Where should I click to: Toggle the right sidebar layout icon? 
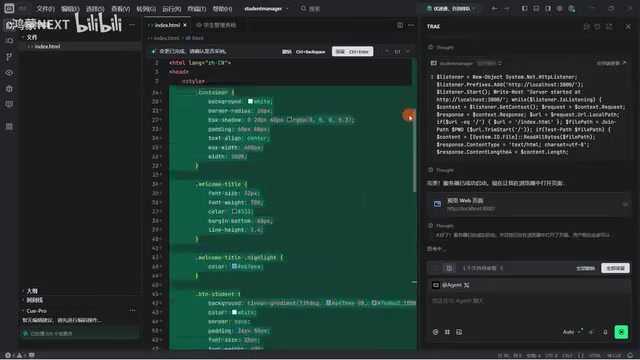548,8
